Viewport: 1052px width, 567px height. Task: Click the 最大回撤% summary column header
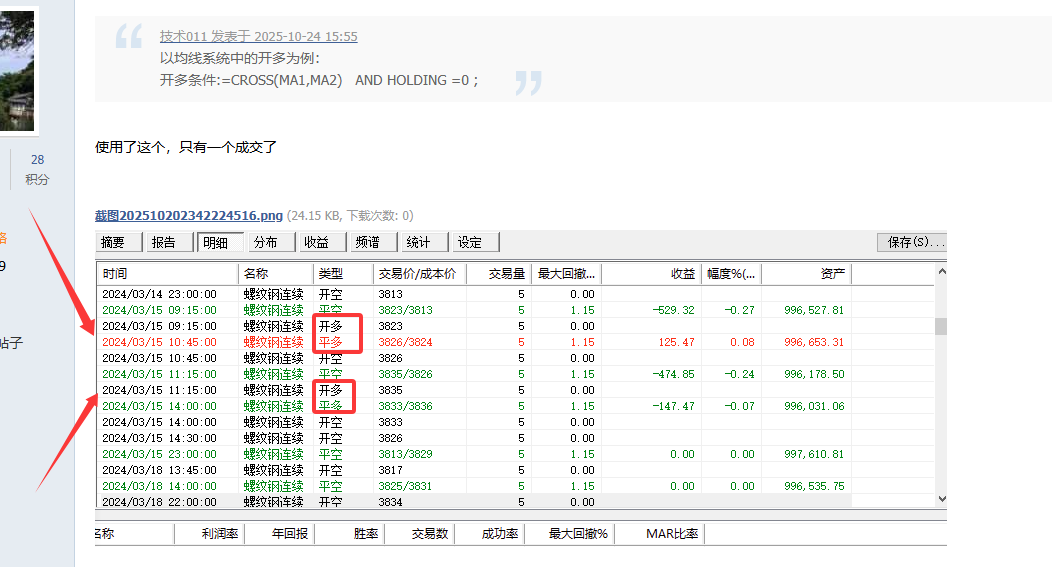[x=570, y=534]
